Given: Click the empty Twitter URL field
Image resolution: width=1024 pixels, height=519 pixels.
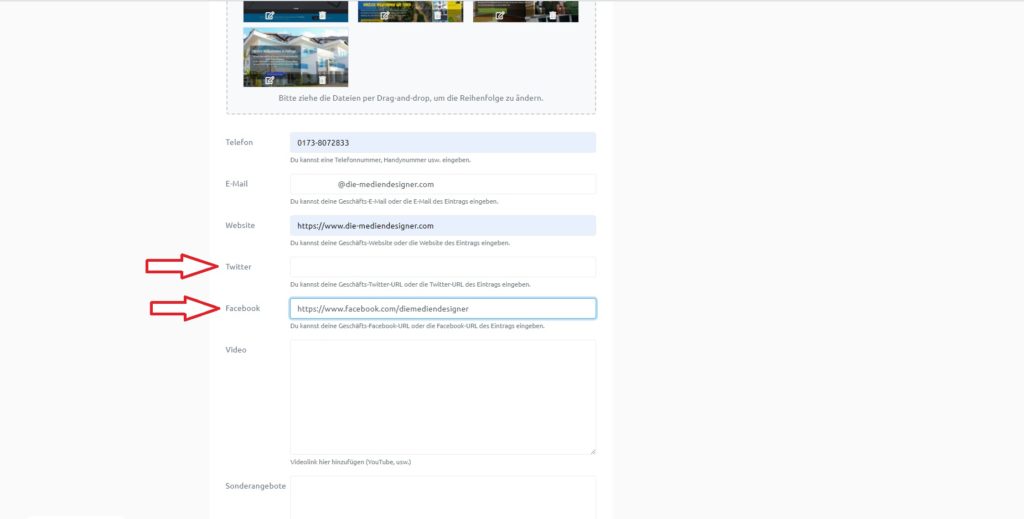Looking at the screenshot, I should click(442, 267).
